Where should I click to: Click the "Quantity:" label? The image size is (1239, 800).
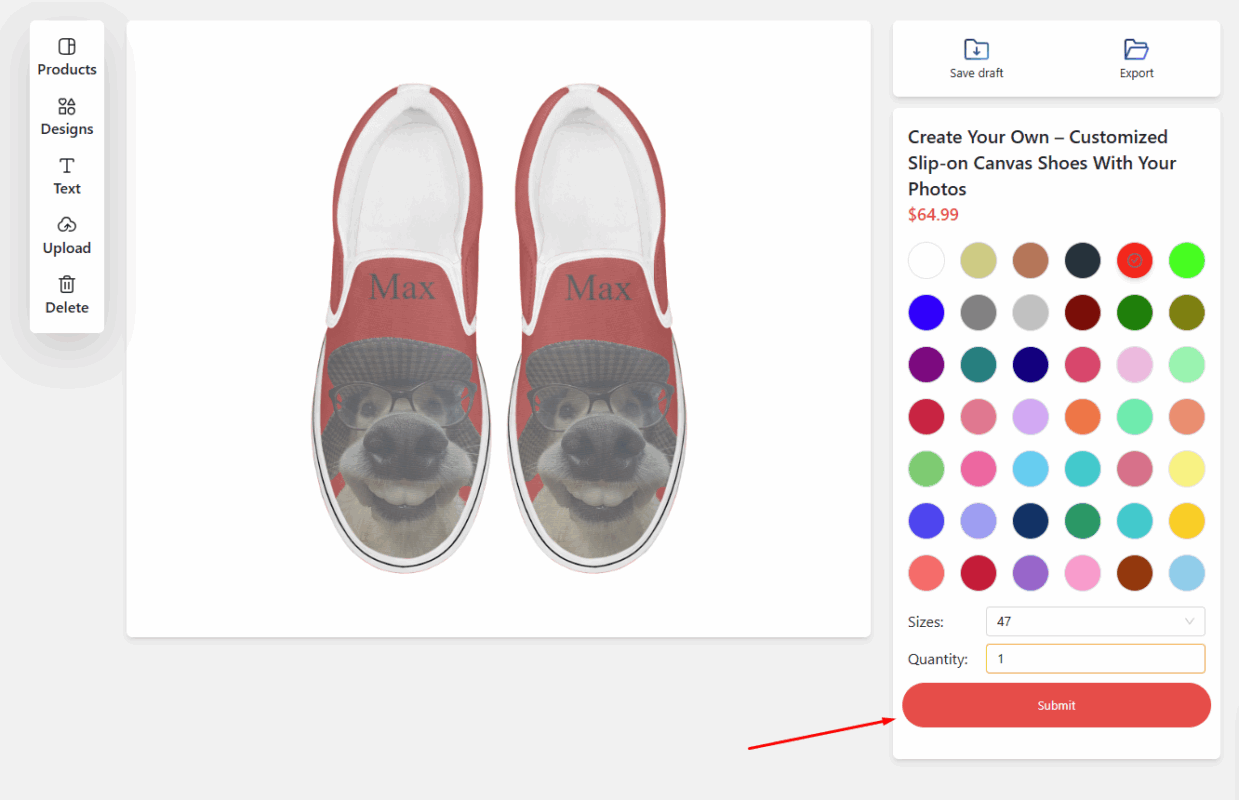[x=938, y=659]
